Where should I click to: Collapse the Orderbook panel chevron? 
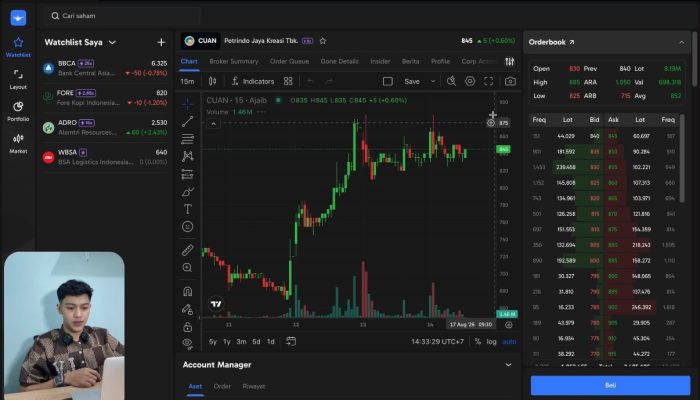pyautogui.click(x=682, y=42)
